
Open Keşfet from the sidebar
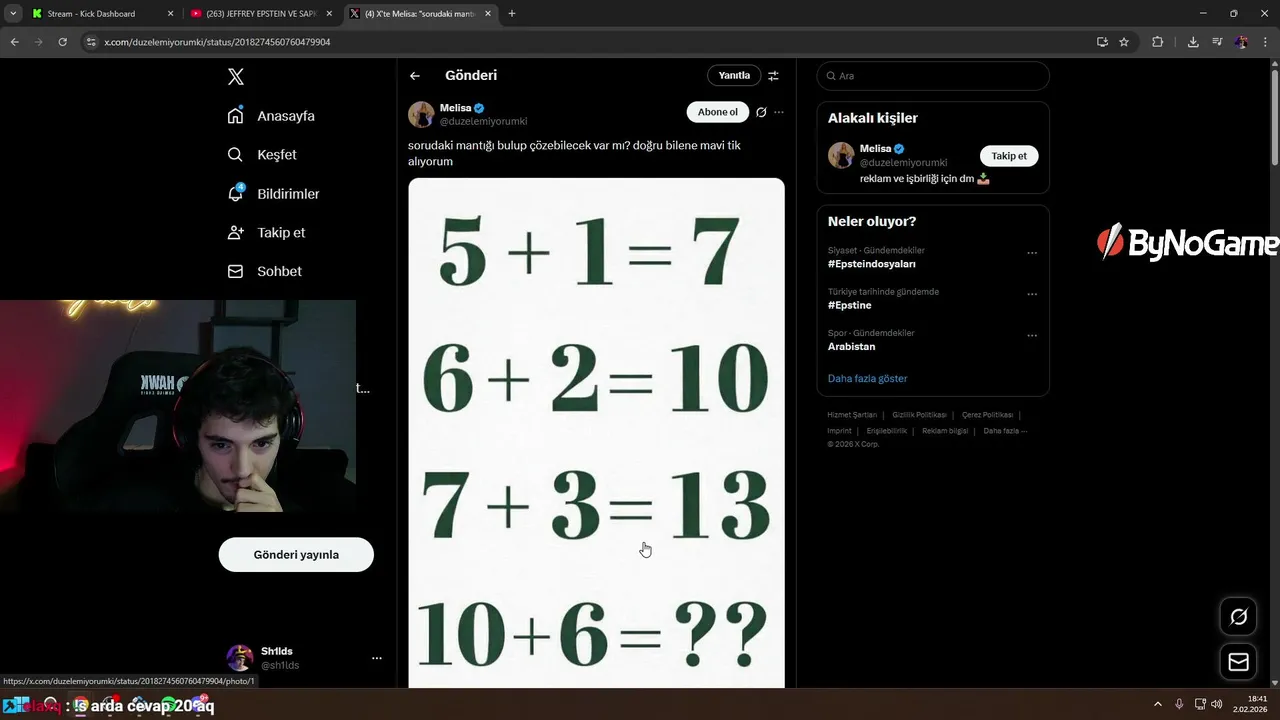pyautogui.click(x=262, y=155)
